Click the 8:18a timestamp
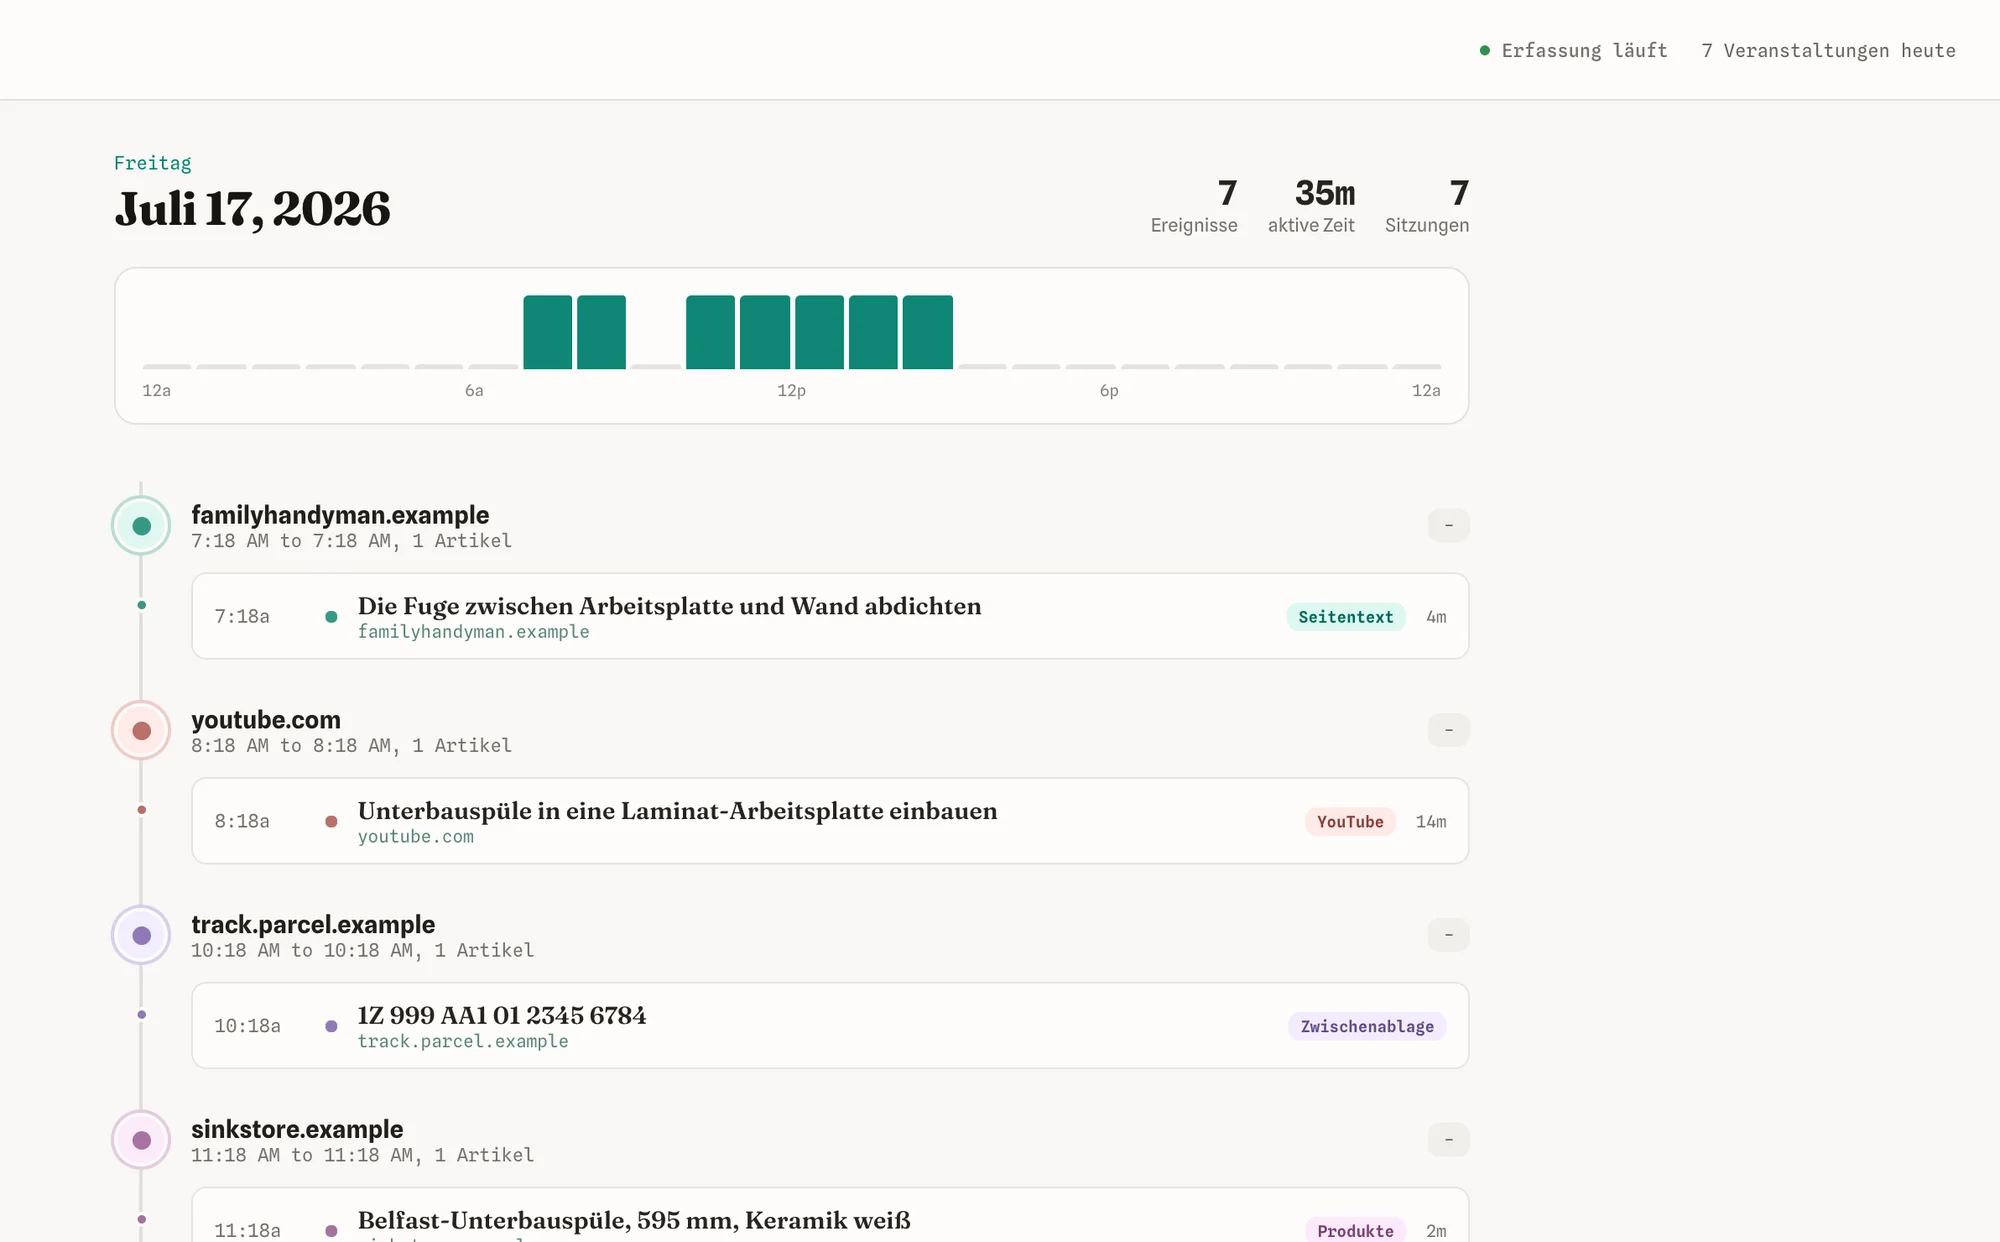The image size is (2000, 1242). coord(242,821)
